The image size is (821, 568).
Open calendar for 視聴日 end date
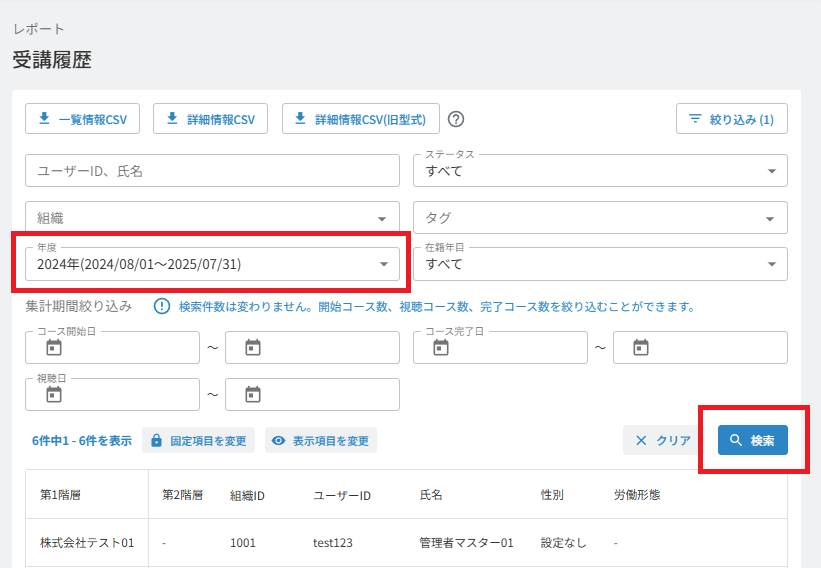(253, 394)
